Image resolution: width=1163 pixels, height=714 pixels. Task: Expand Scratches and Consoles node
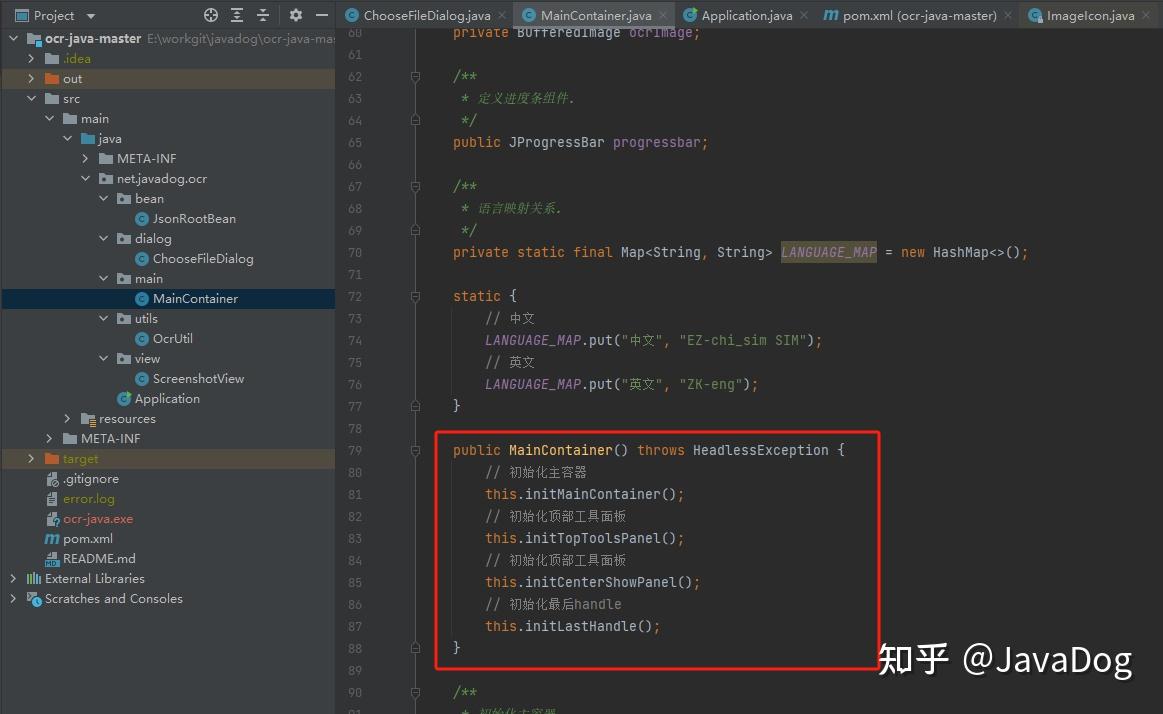pyautogui.click(x=13, y=598)
